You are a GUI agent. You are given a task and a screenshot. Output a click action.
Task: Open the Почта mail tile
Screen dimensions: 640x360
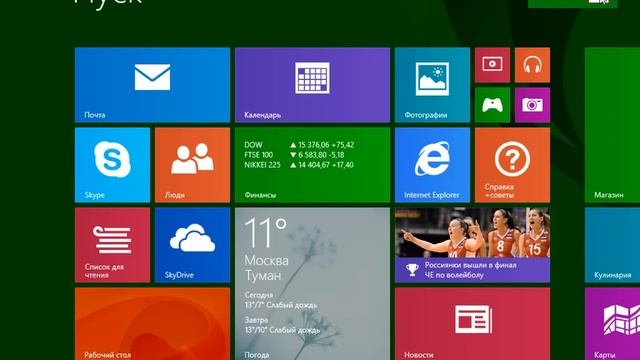point(152,85)
